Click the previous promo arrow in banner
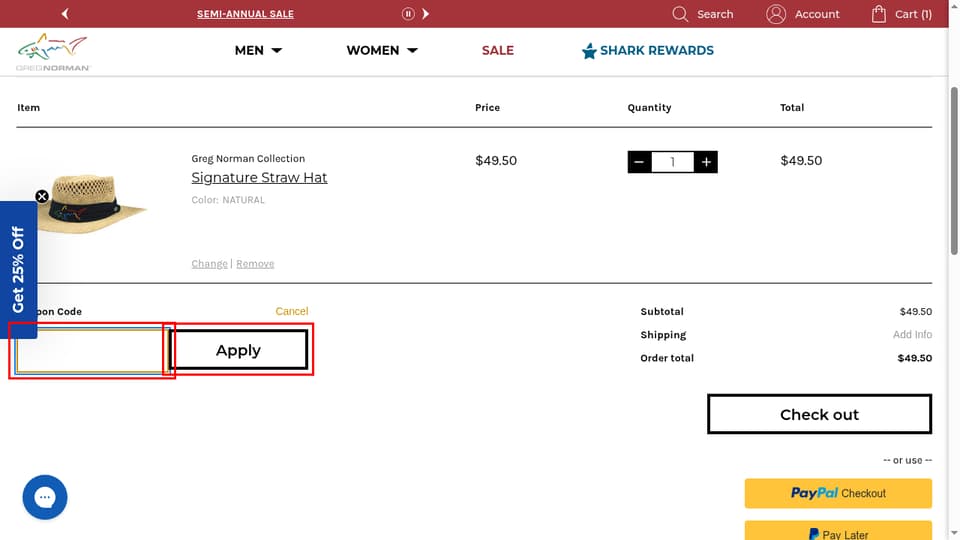The image size is (960, 540). coord(65,13)
